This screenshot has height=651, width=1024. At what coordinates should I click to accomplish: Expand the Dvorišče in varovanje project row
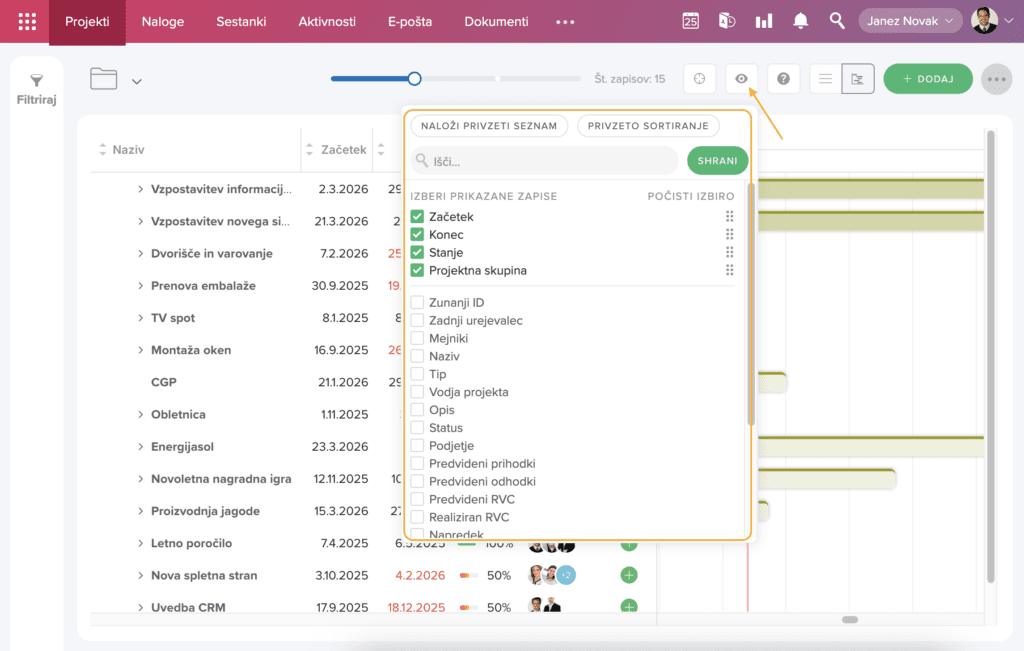click(141, 254)
